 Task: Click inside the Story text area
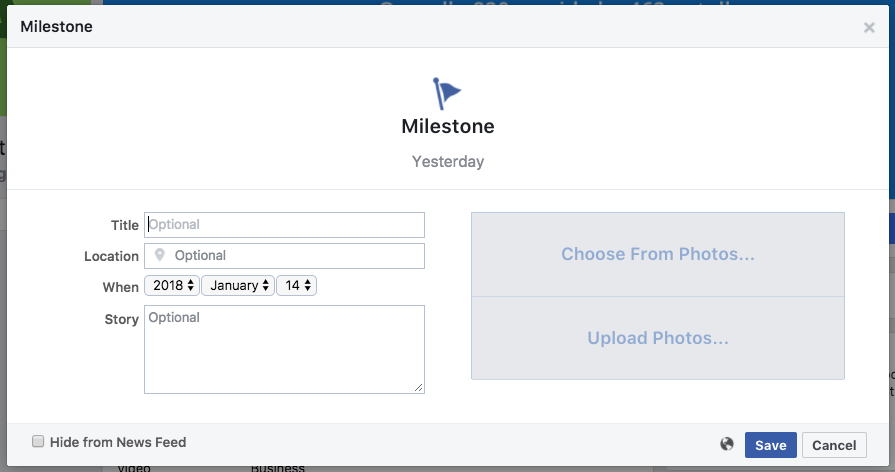pyautogui.click(x=284, y=349)
